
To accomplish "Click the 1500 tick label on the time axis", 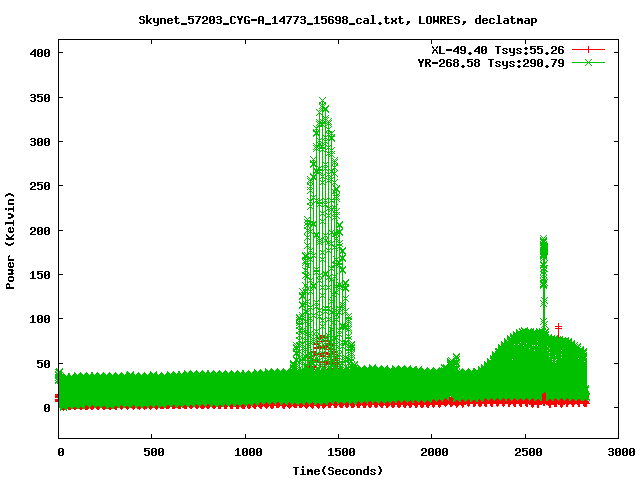I will (341, 452).
